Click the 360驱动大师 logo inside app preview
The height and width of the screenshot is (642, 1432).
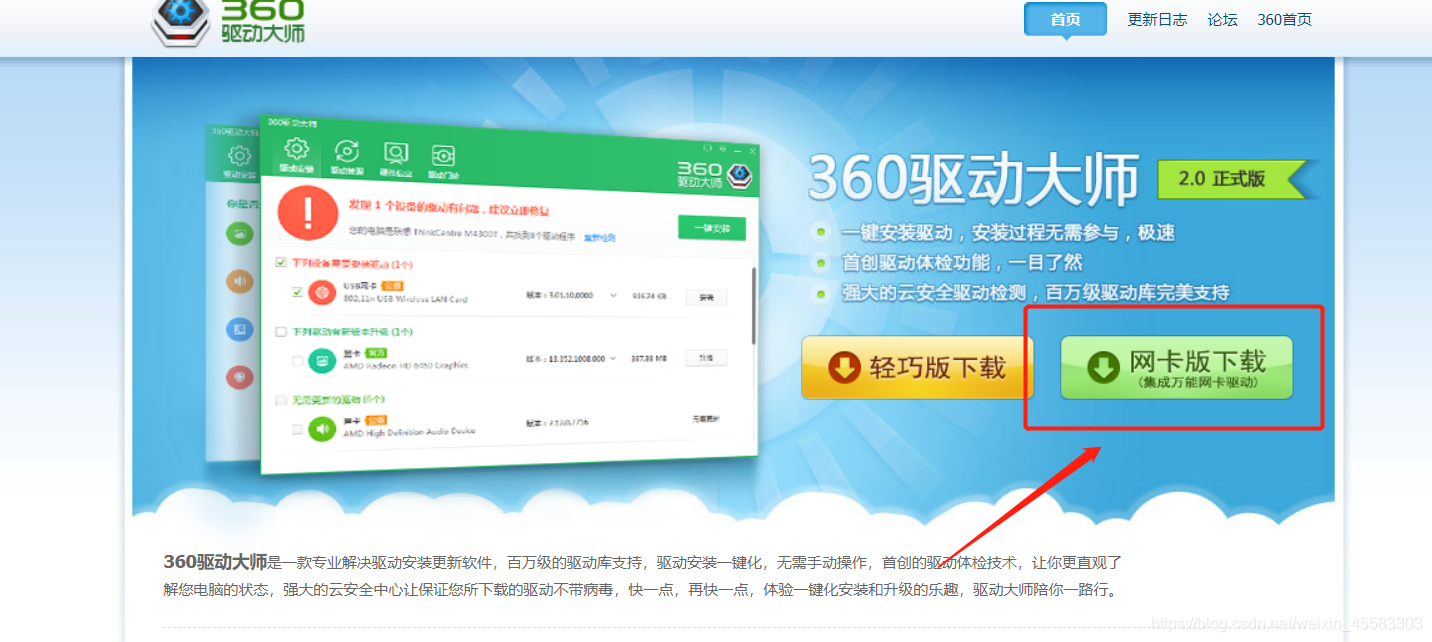713,175
